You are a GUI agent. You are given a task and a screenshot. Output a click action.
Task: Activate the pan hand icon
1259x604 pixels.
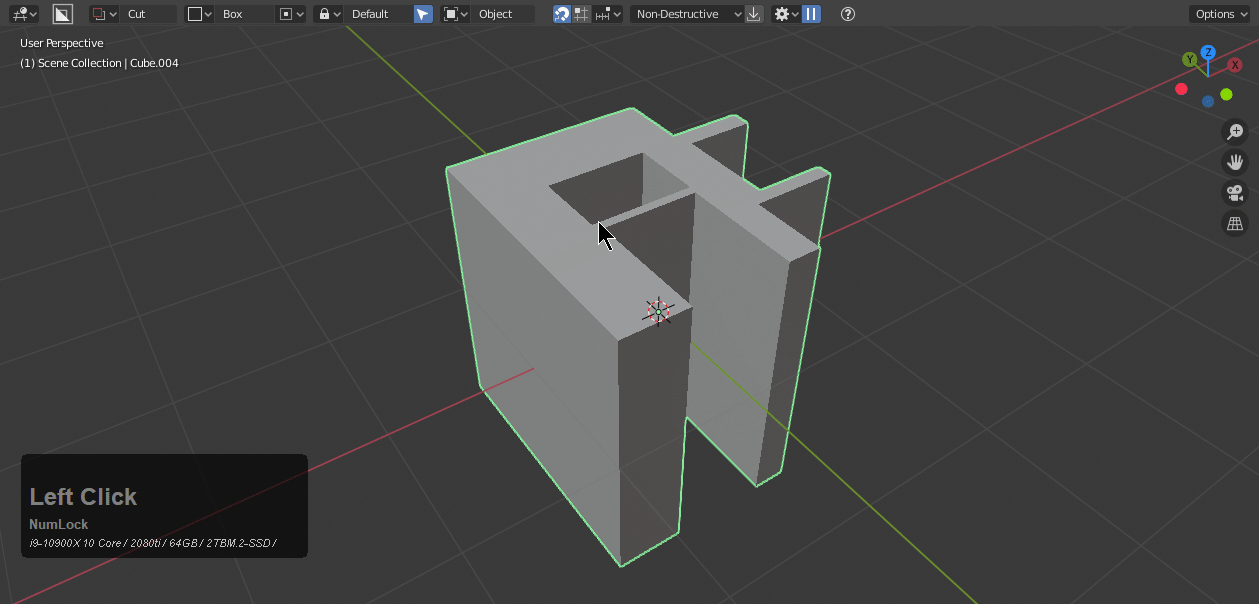[1235, 161]
